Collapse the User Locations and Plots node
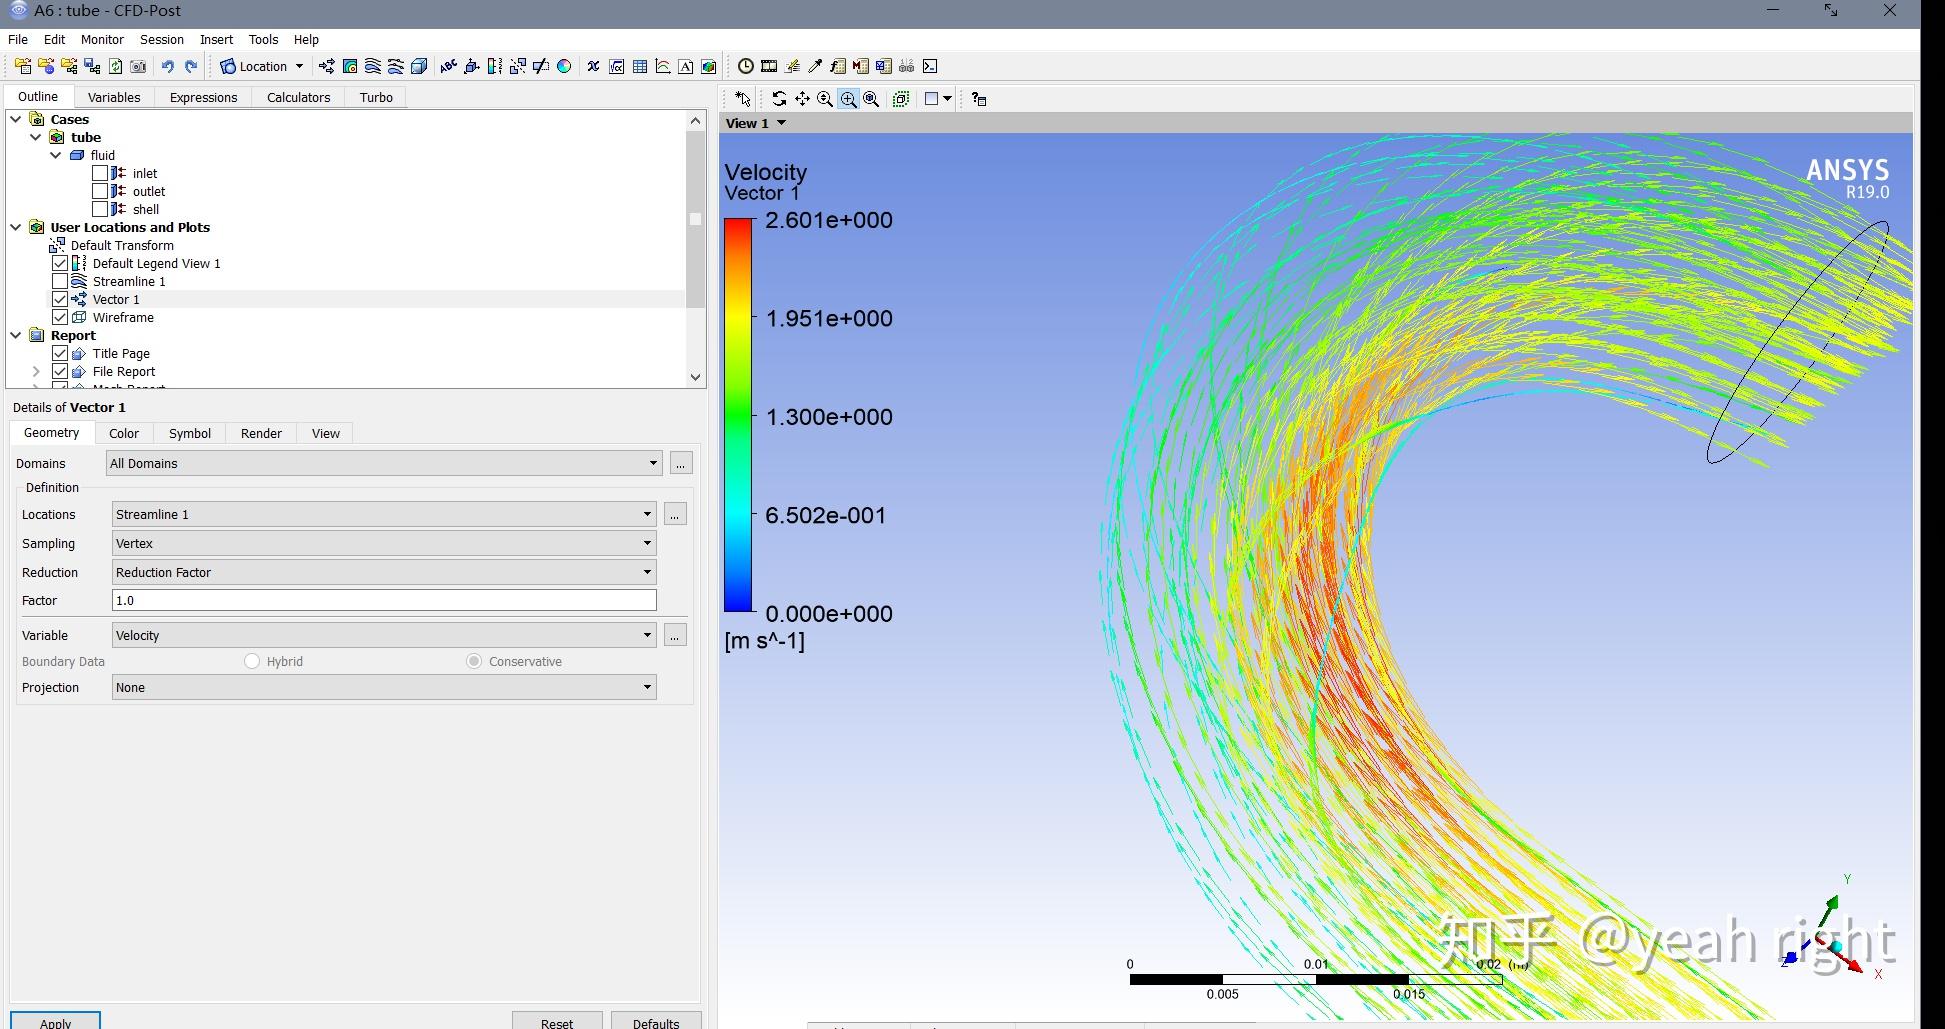Screen dimensions: 1945x1029 [16, 228]
